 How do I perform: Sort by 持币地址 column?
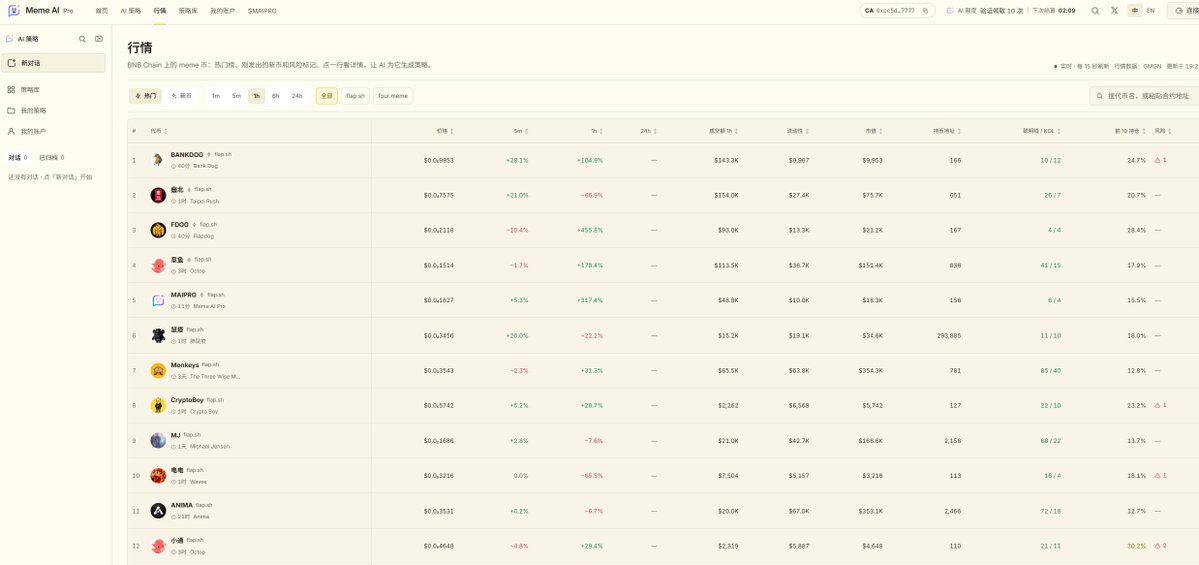[x=947, y=131]
